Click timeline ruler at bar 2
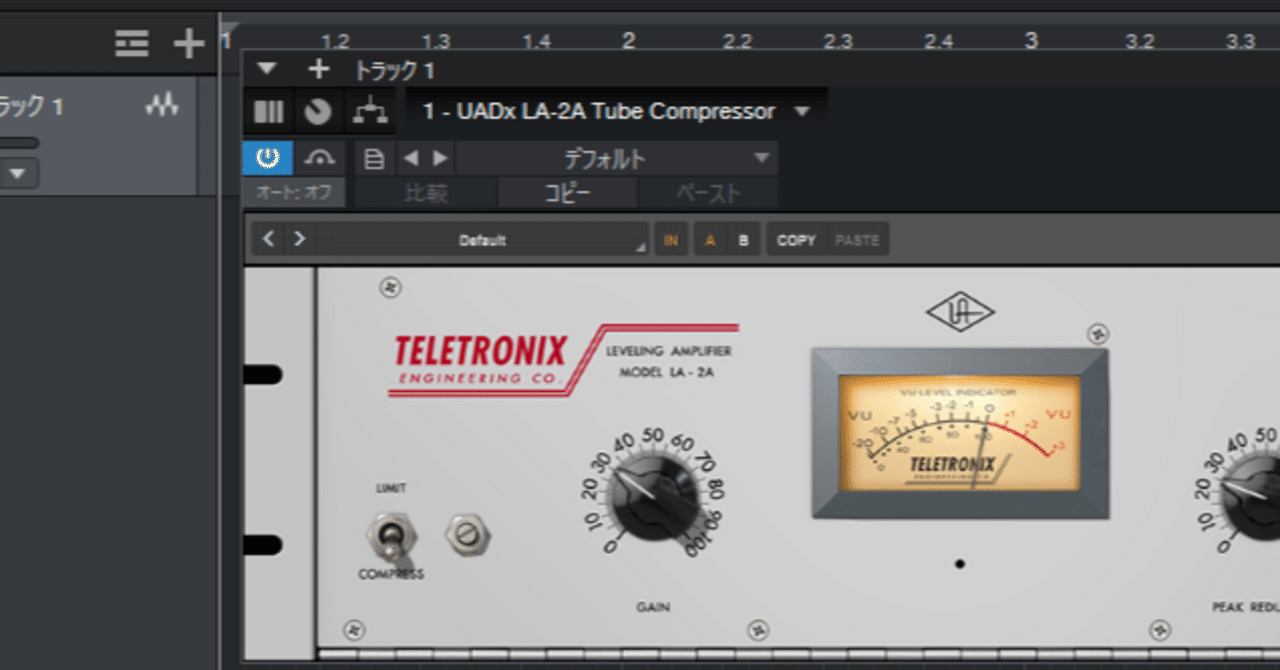The height and width of the screenshot is (670, 1280). pyautogui.click(x=629, y=40)
